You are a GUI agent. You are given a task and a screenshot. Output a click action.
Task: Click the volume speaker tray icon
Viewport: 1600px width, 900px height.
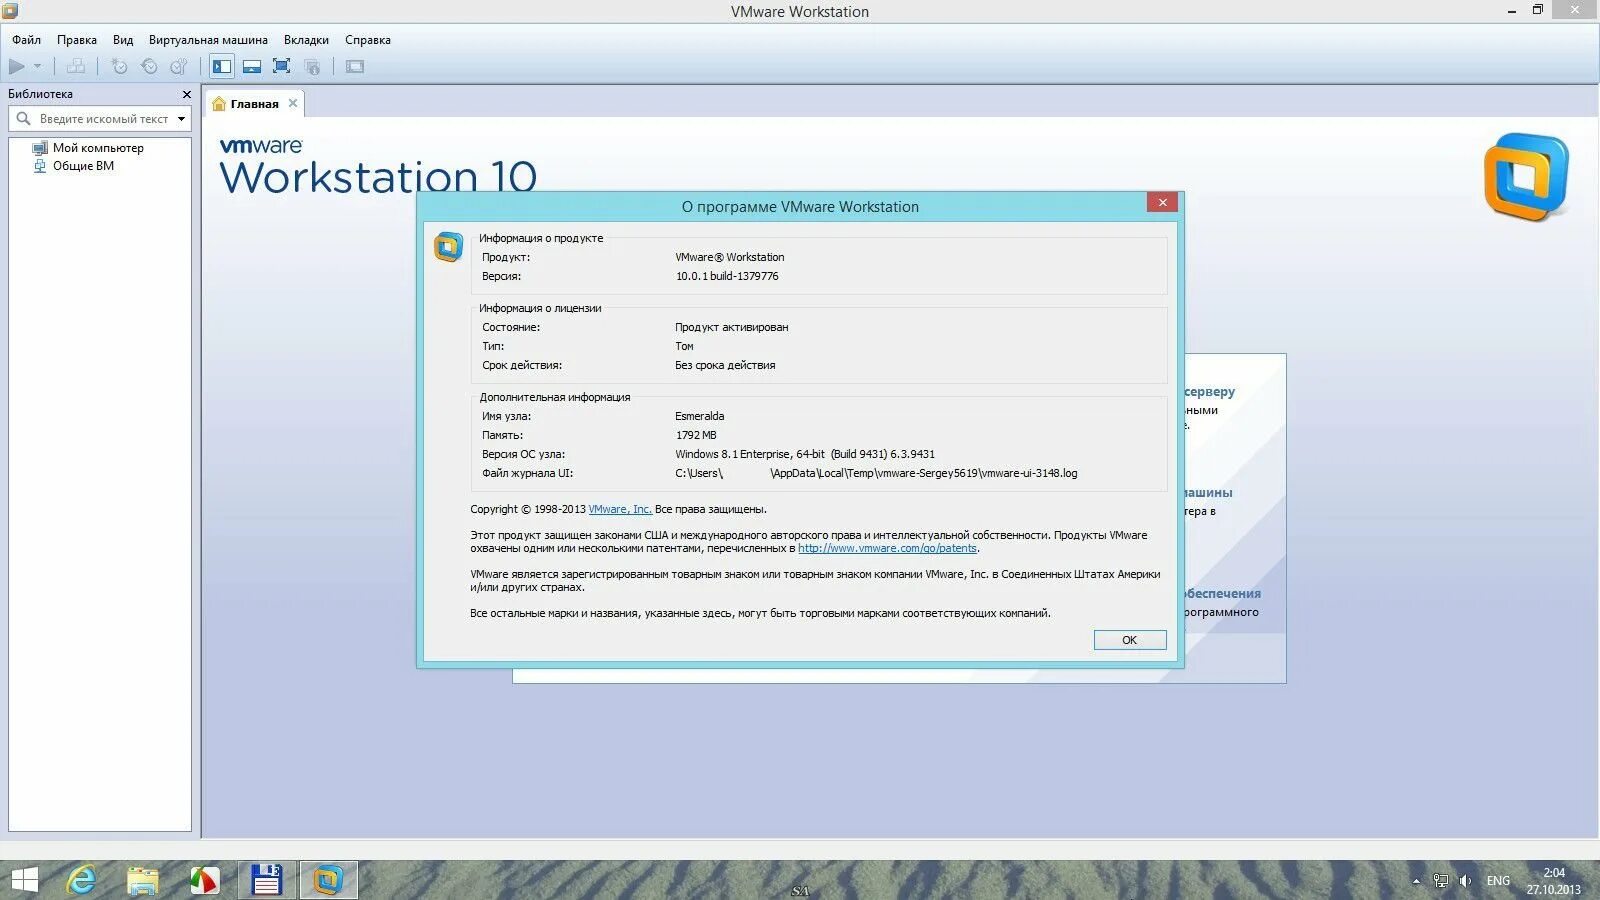1465,881
